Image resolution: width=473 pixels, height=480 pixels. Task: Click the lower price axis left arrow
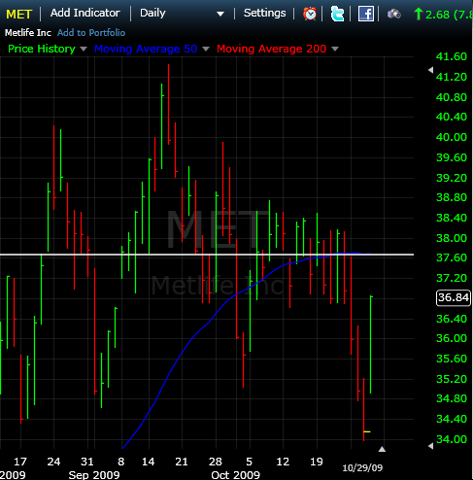[x=431, y=446]
